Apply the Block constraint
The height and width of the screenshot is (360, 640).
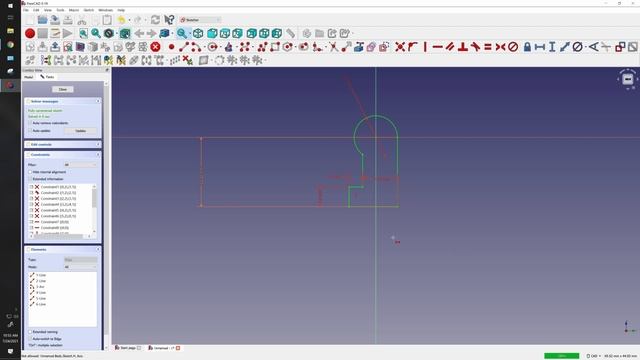513,47
